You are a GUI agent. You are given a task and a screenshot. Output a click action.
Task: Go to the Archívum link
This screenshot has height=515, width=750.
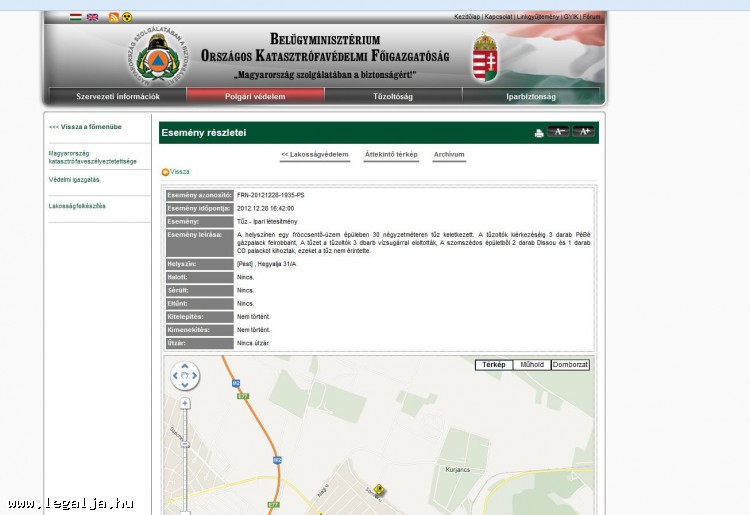(449, 155)
